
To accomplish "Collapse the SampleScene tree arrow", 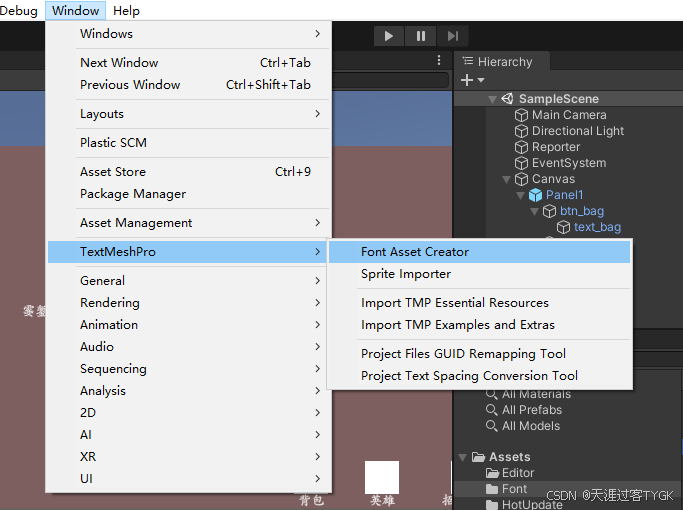I will 492,99.
